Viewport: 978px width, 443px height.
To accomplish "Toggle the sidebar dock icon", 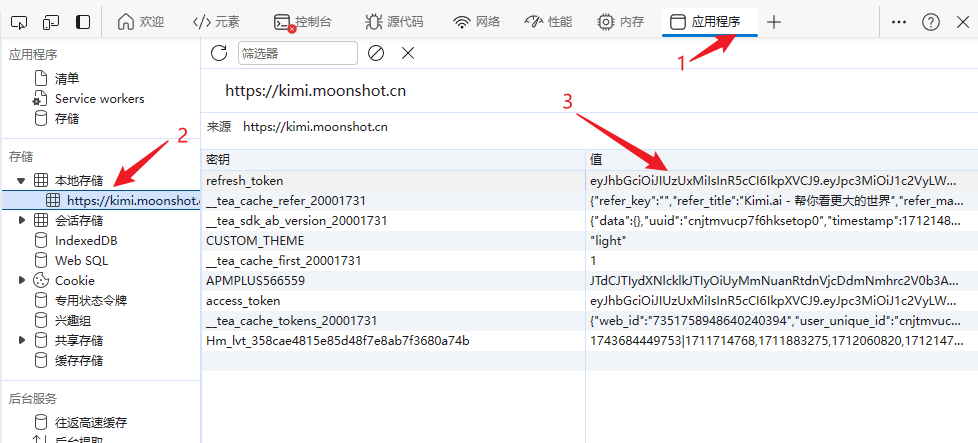I will 83,22.
